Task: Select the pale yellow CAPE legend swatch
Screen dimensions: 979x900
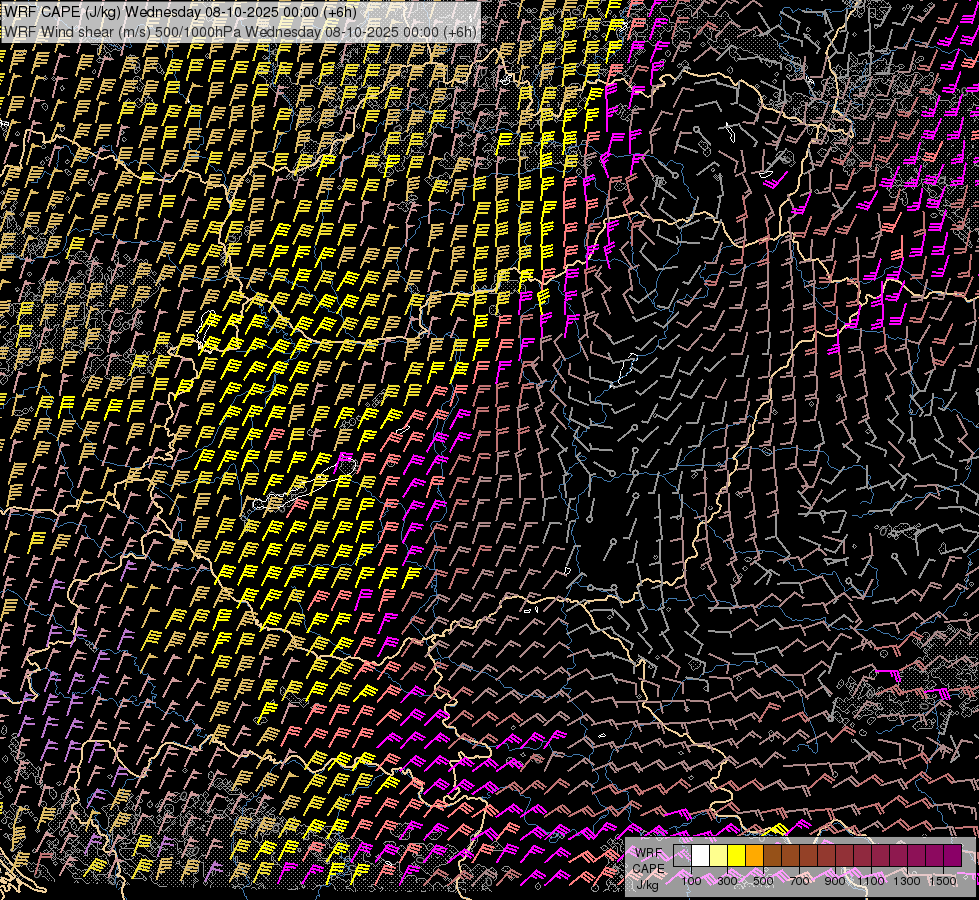Action: (719, 856)
